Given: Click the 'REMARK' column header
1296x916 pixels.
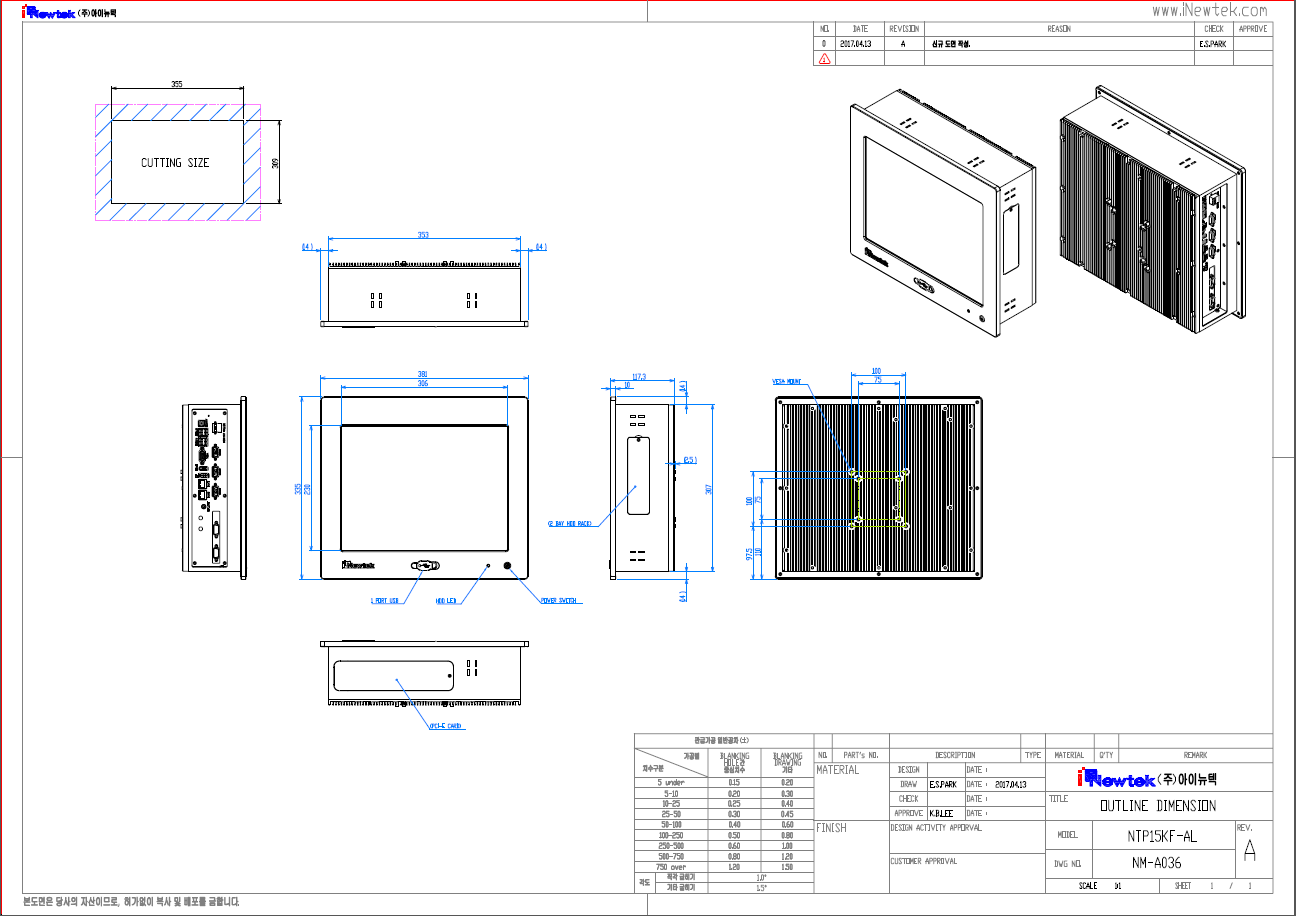Looking at the screenshot, I should point(1195,755).
